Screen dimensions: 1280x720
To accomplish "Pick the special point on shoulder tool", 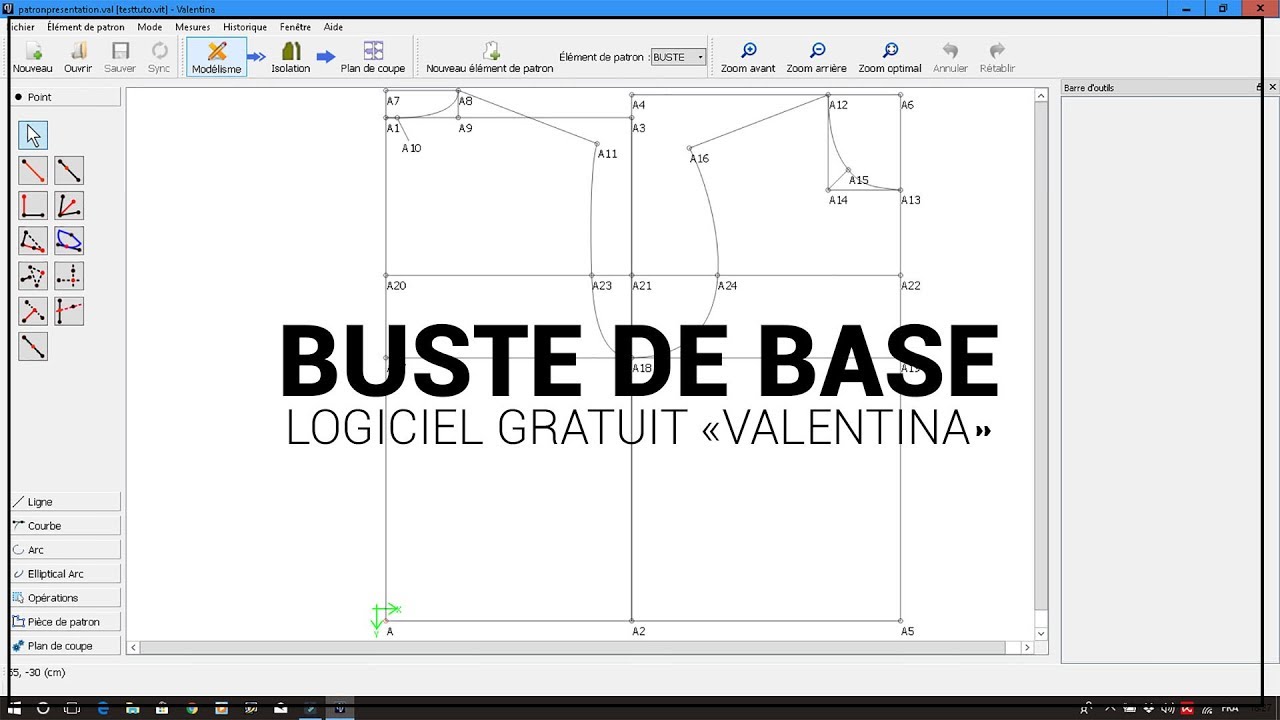I will (33, 241).
